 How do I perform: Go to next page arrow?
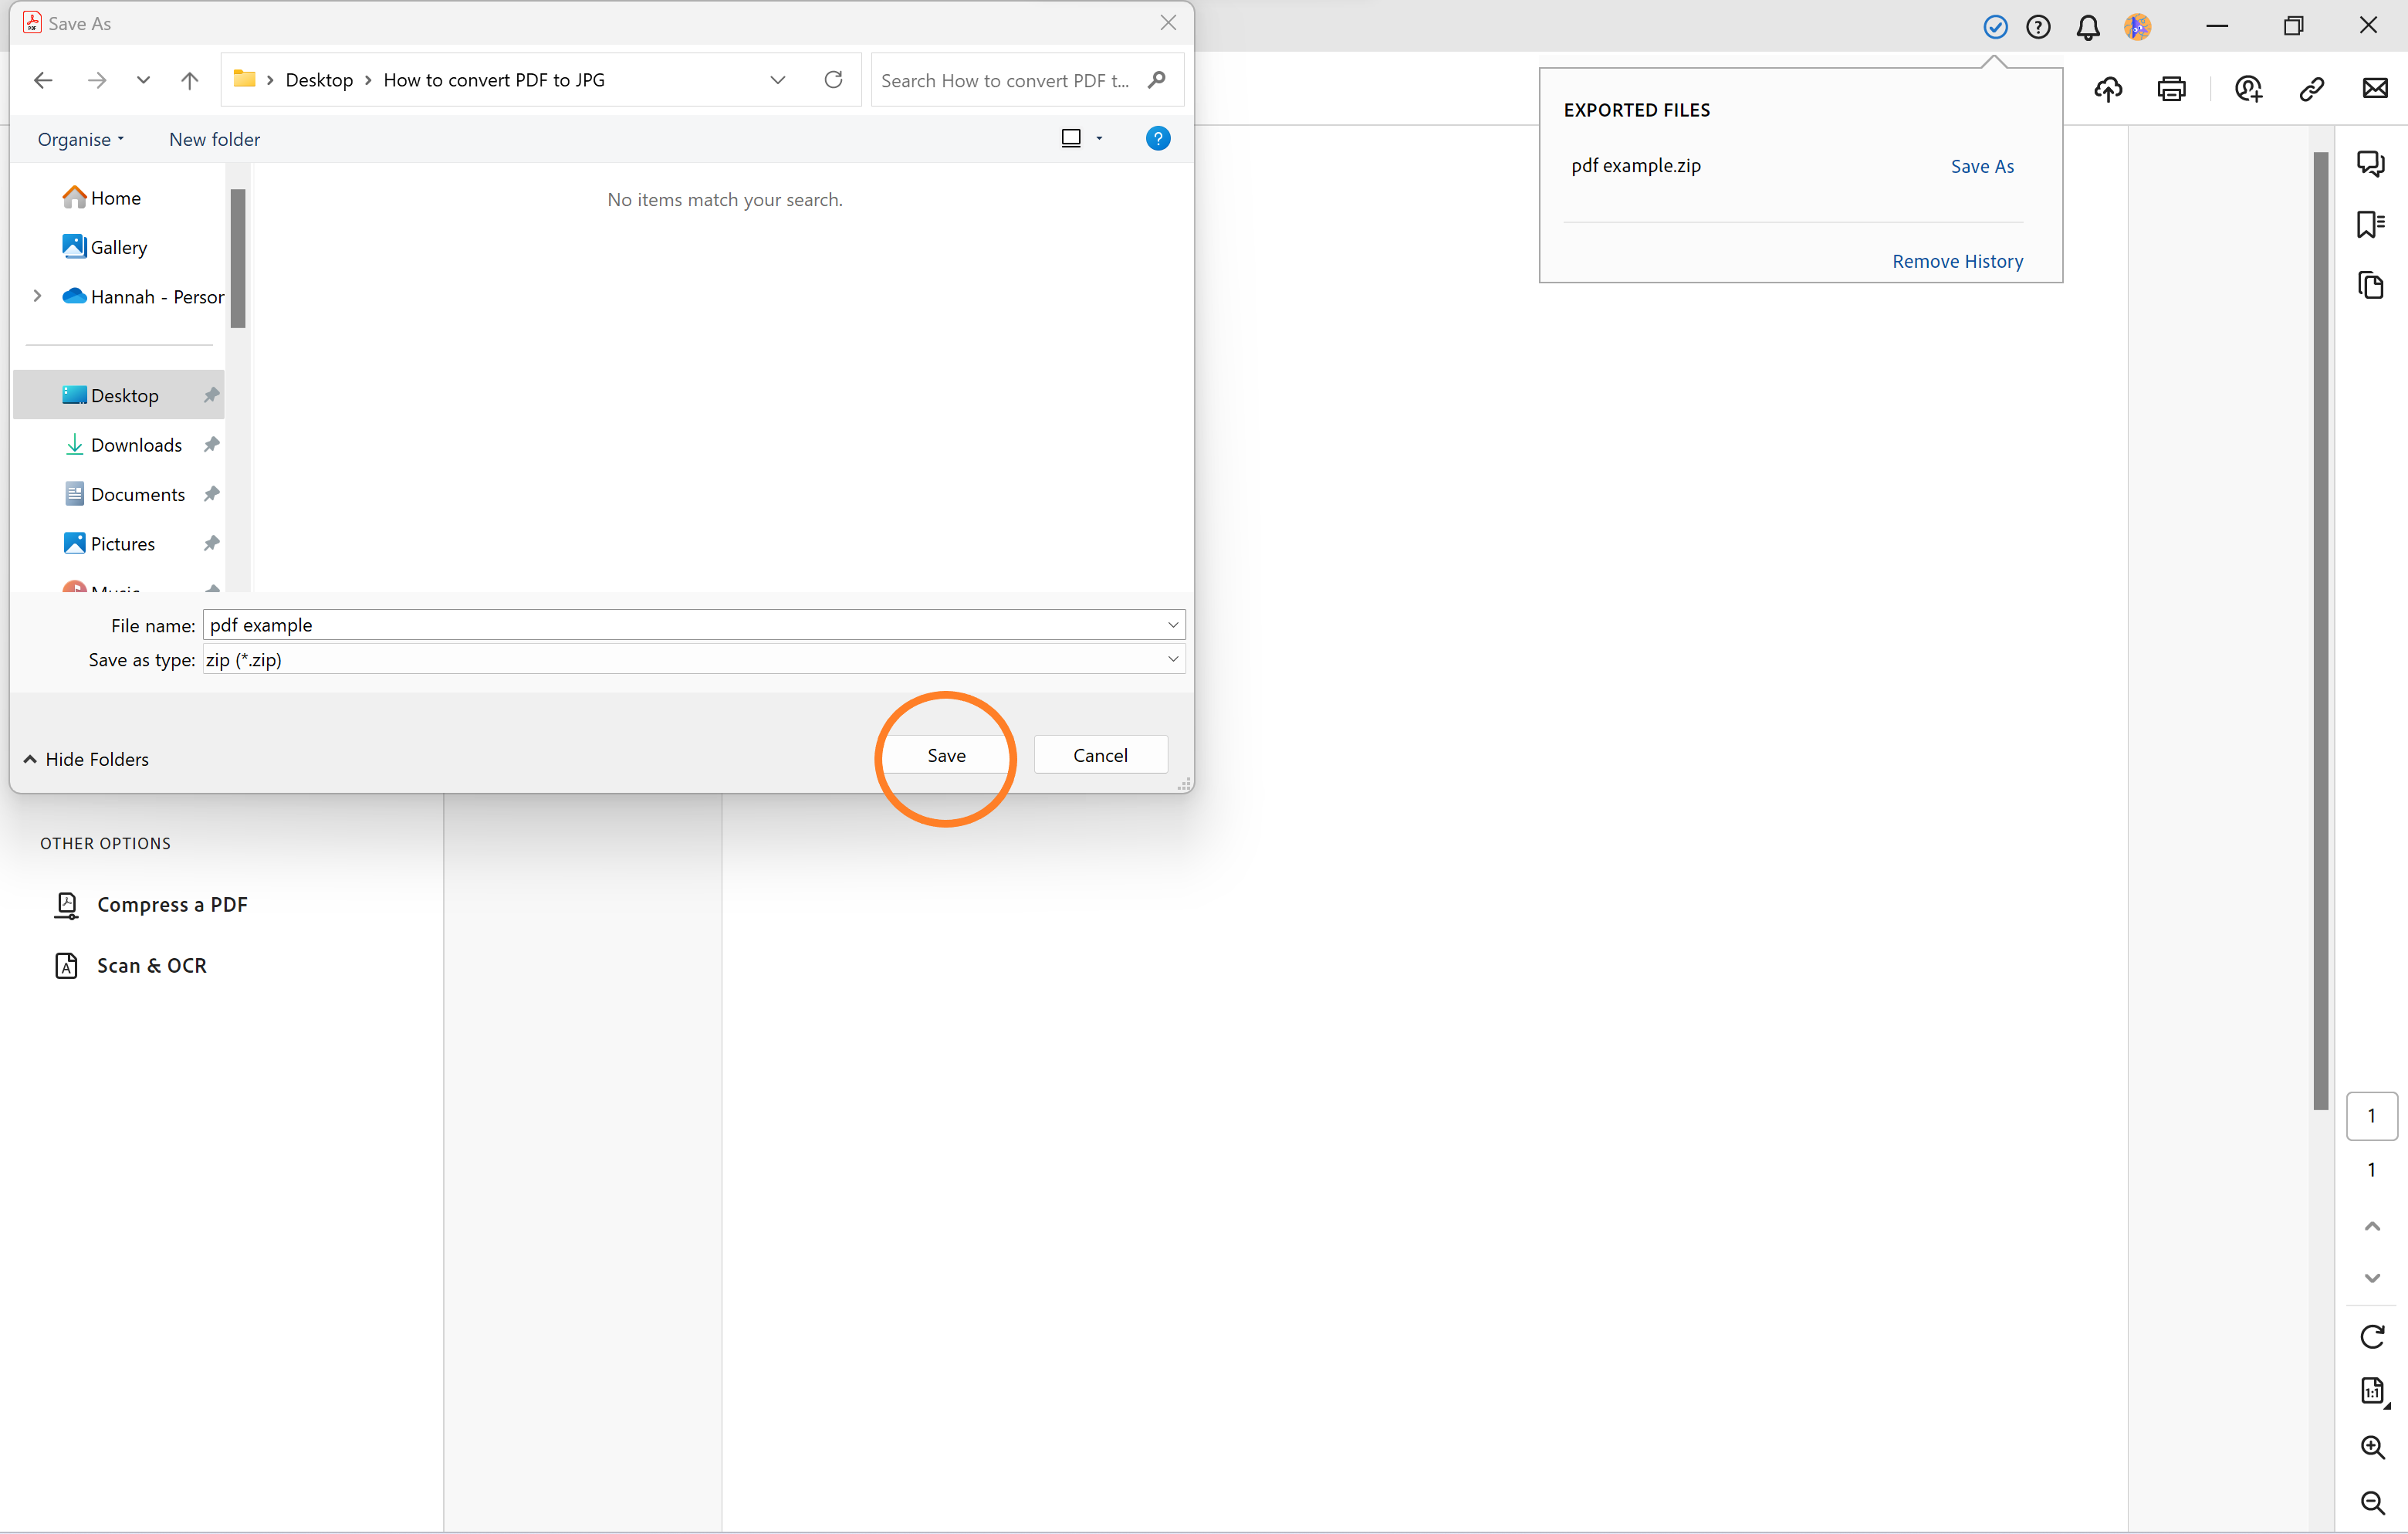[2371, 1278]
